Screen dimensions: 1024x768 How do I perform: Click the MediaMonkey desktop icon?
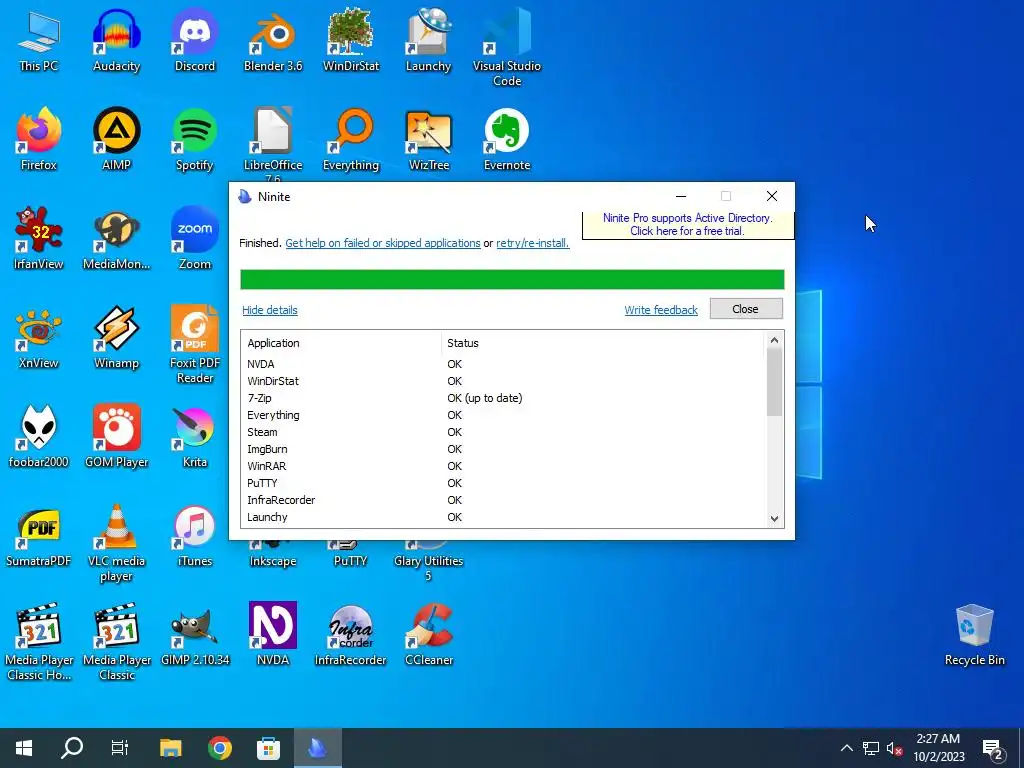[x=116, y=238]
